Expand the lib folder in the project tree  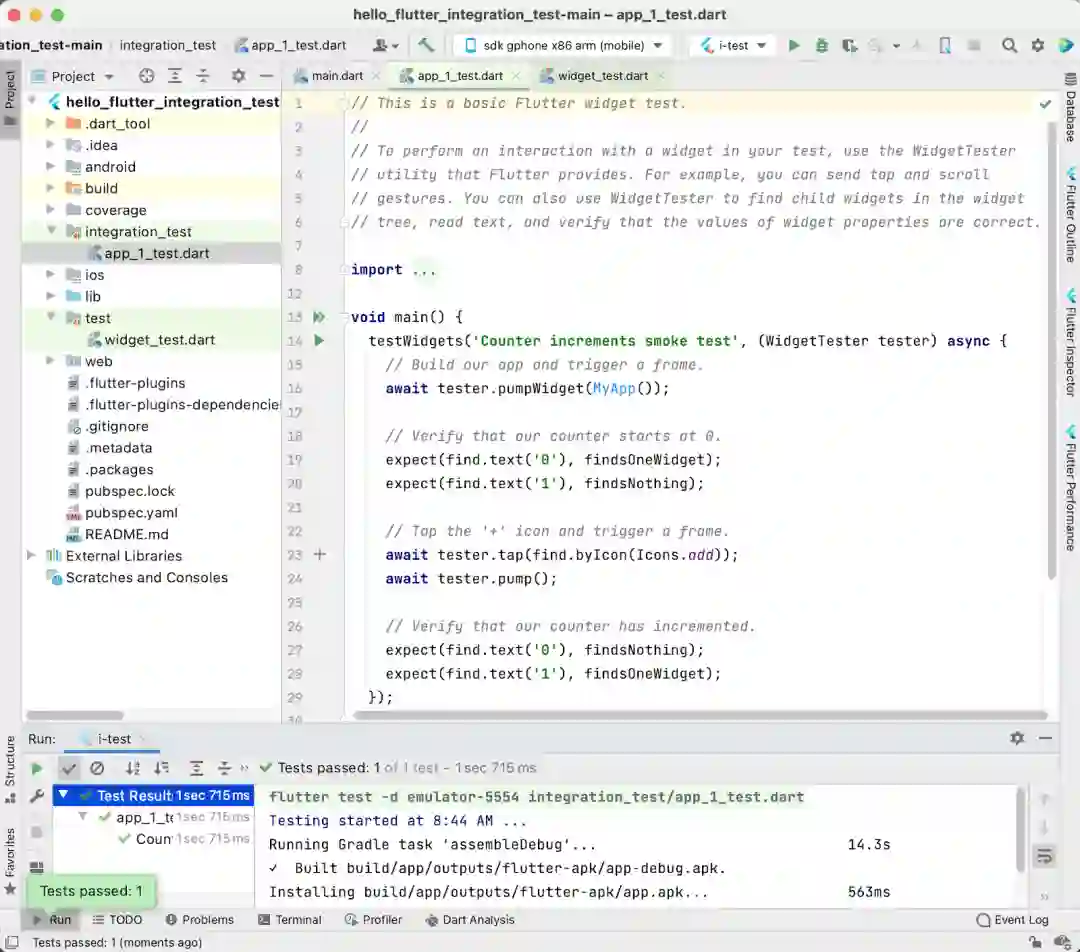pyautogui.click(x=51, y=296)
